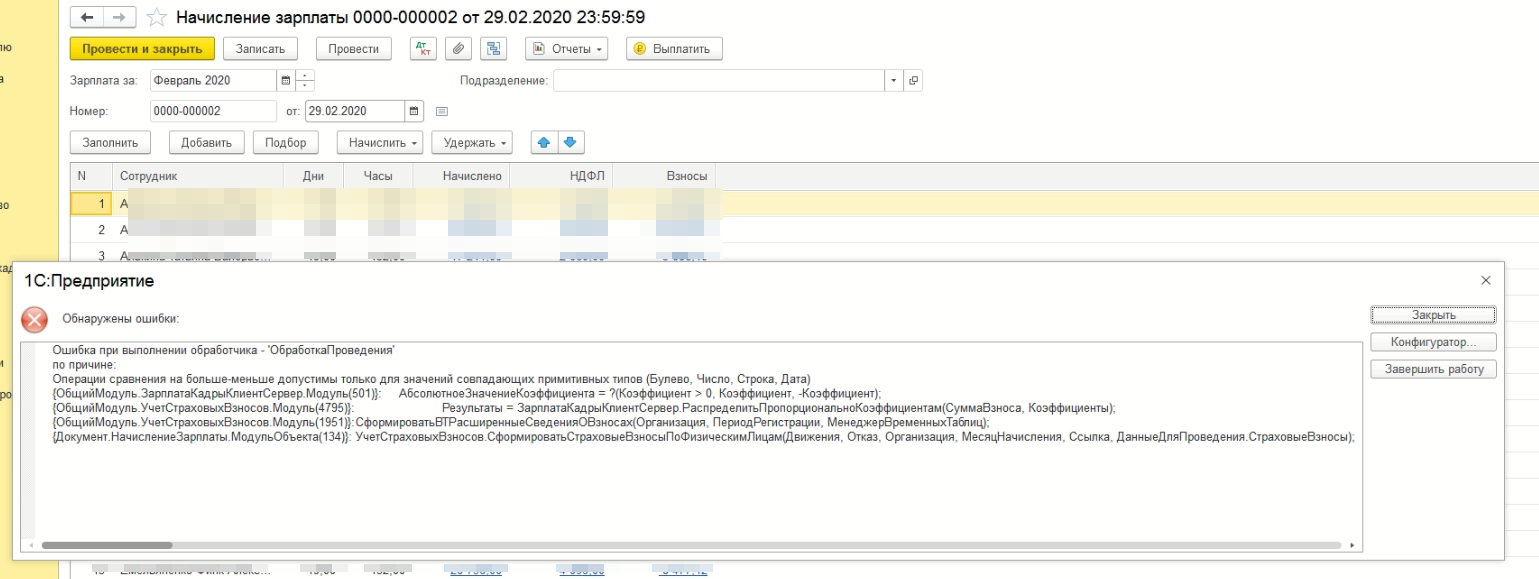The image size is (1539, 579).
Task: Move selected row up with blue arrow
Action: [544, 142]
